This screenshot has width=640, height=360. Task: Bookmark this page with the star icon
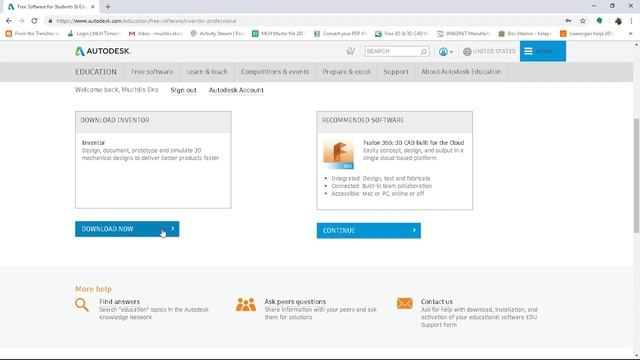pyautogui.click(x=583, y=21)
